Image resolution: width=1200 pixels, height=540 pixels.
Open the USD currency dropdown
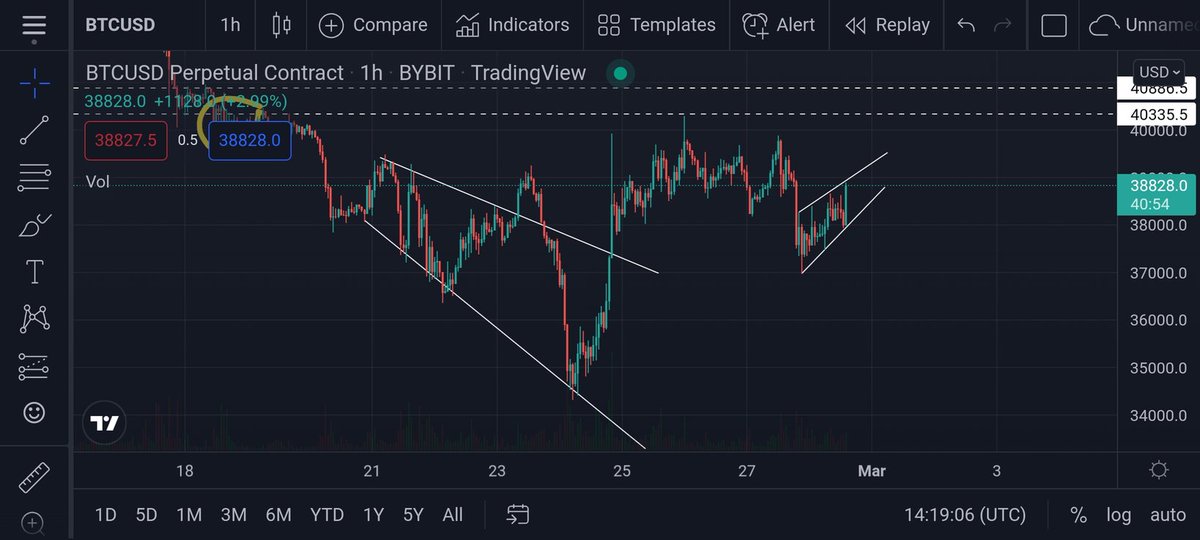[x=1160, y=72]
